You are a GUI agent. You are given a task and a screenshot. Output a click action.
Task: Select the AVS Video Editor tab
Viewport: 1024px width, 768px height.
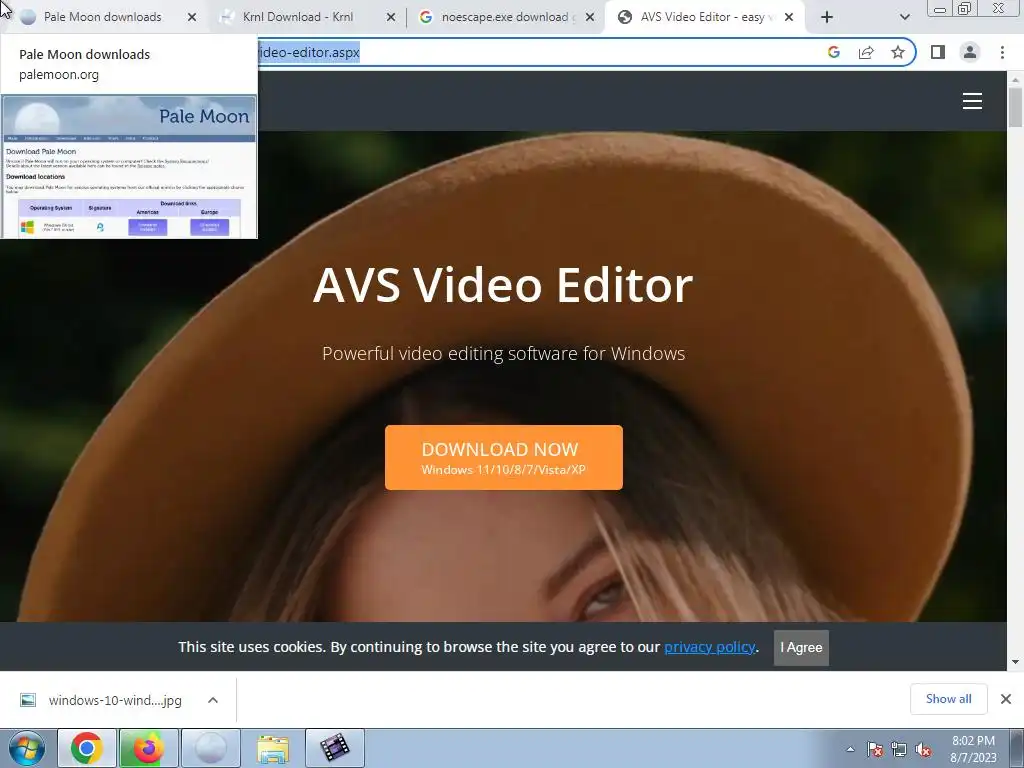pos(703,17)
